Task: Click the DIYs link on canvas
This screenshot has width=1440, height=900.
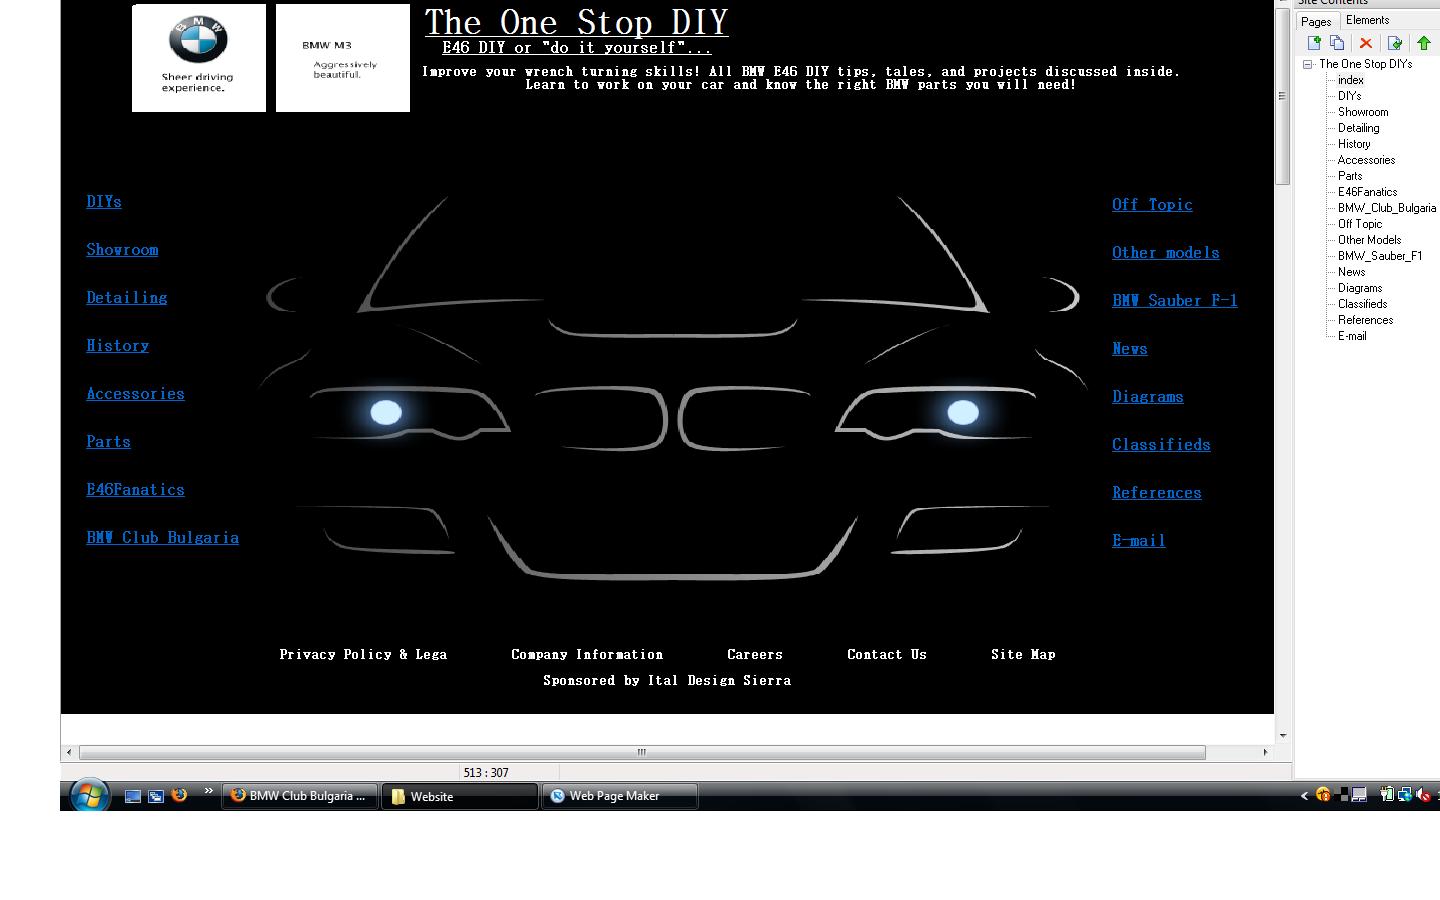Action: pyautogui.click(x=104, y=201)
